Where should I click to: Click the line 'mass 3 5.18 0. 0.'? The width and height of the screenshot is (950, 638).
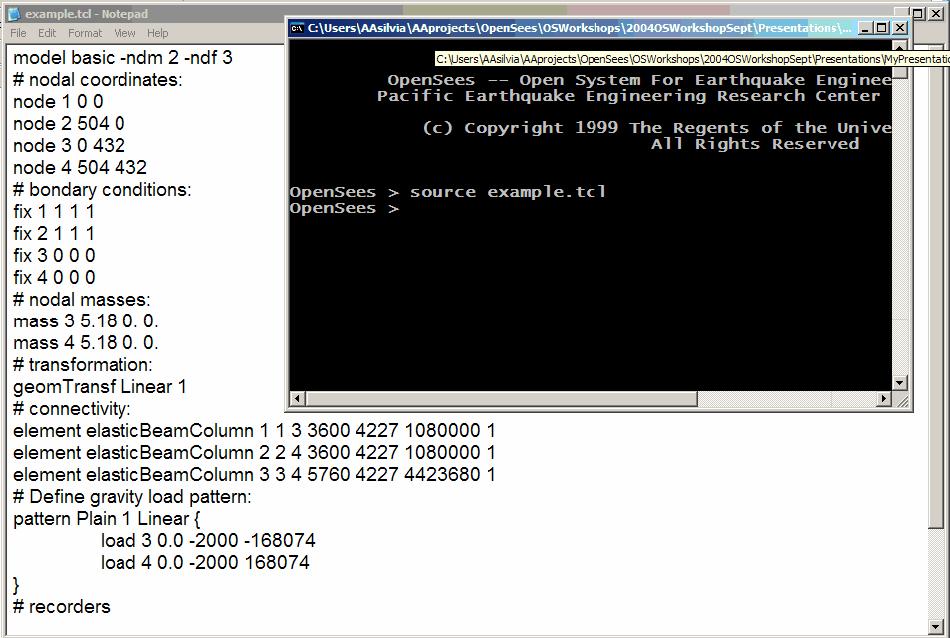[85, 321]
